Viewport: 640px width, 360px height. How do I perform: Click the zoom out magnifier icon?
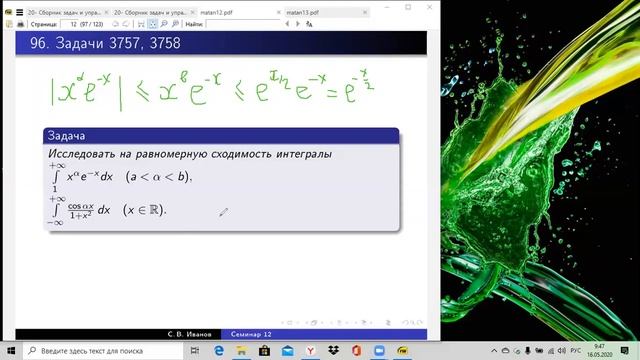pos(164,24)
